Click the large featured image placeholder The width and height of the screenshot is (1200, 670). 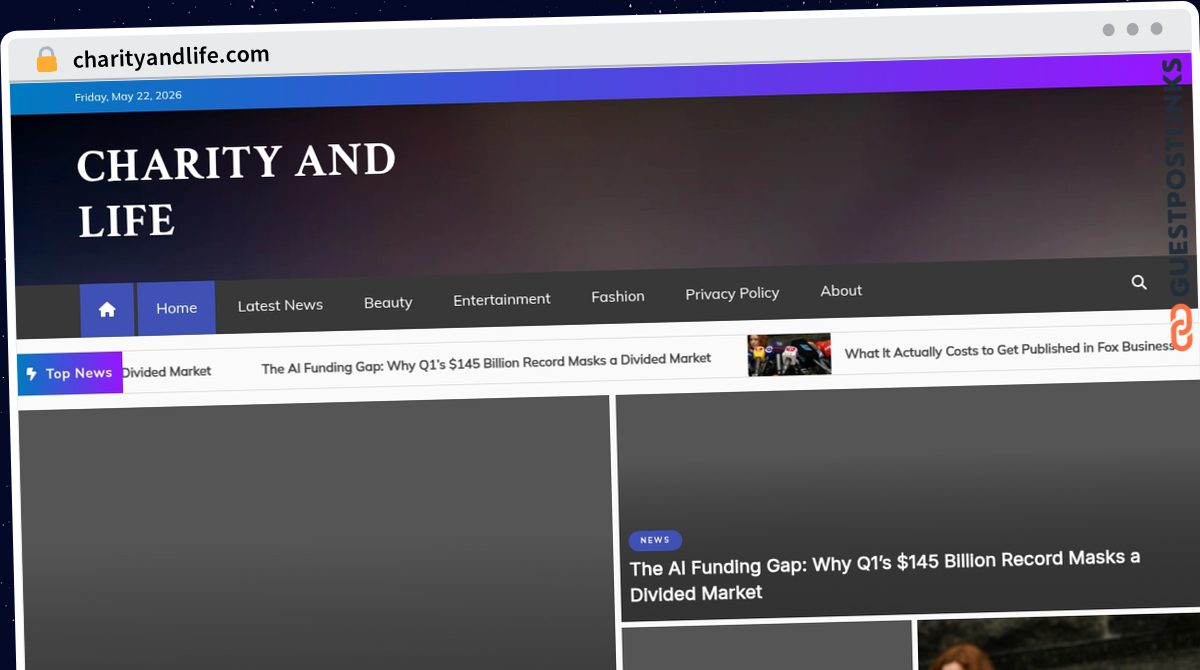(316, 533)
